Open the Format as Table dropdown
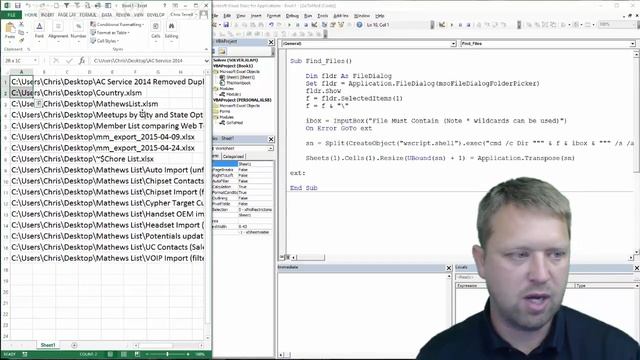The height and width of the screenshot is (360, 640). pyautogui.click(x=110, y=33)
